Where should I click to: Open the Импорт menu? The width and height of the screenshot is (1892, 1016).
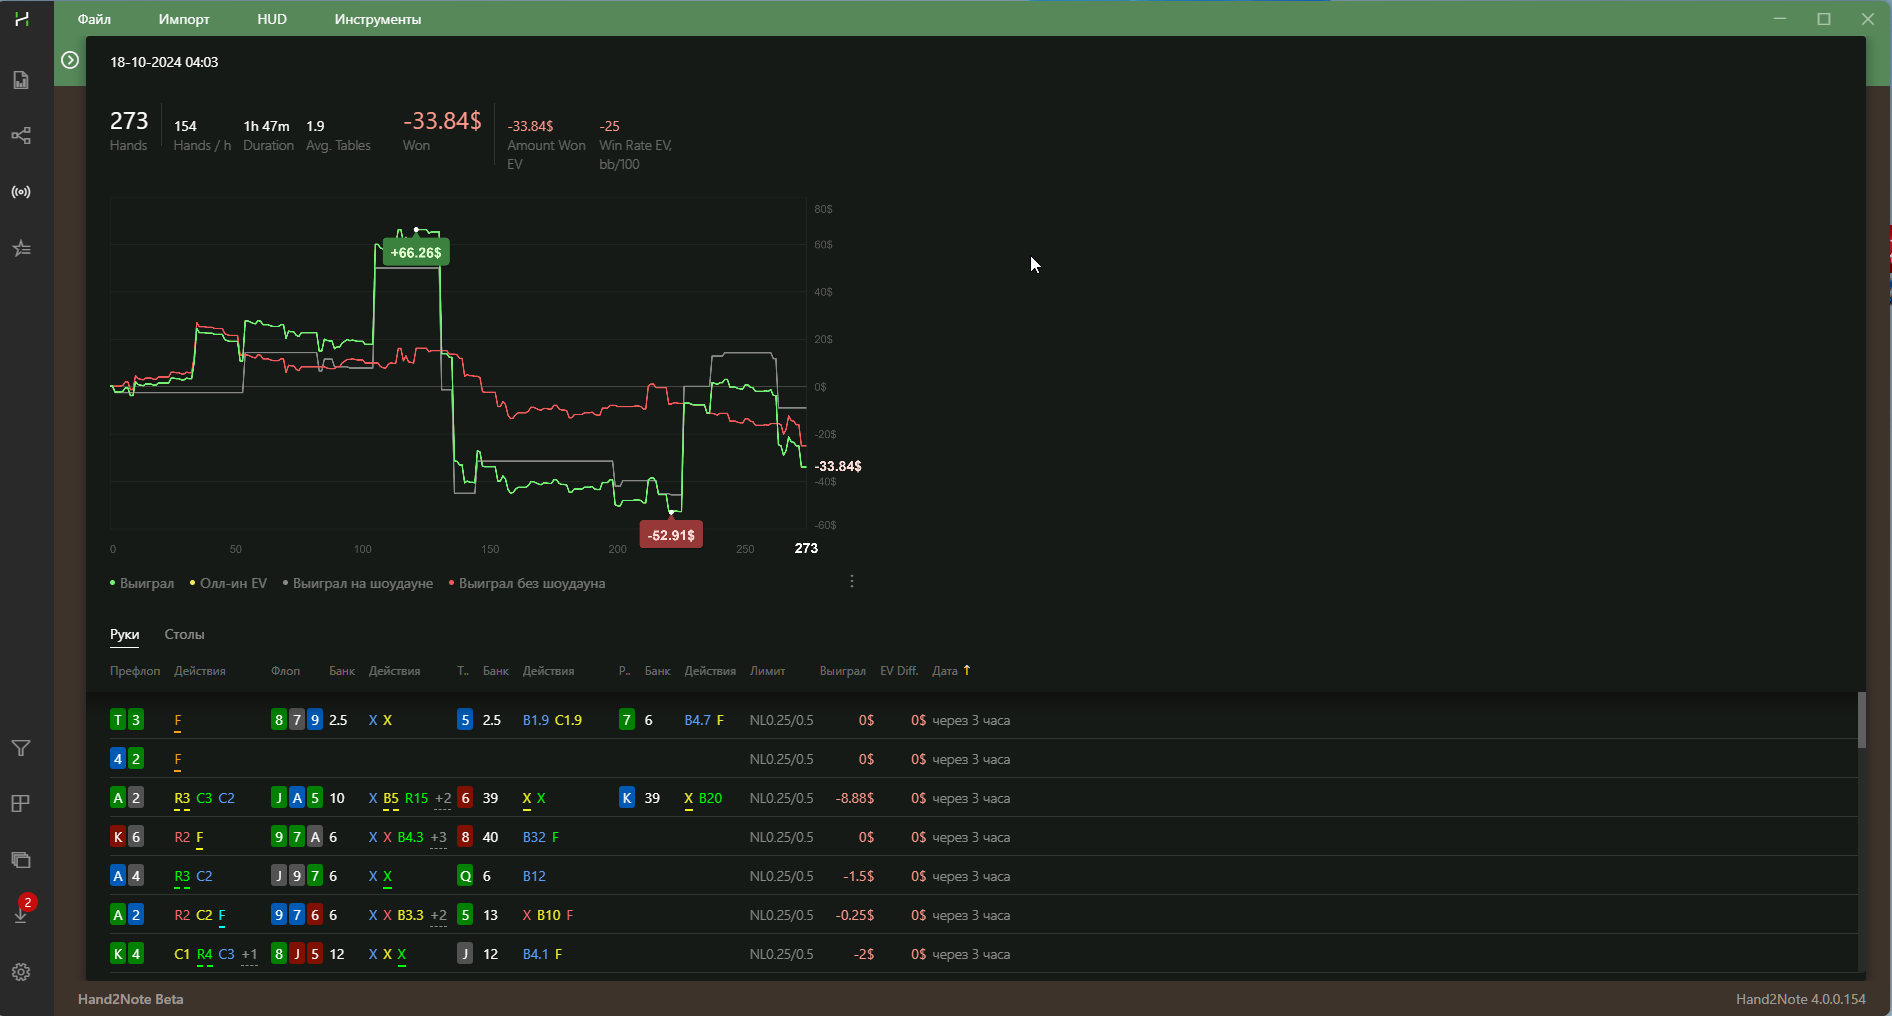coord(184,19)
